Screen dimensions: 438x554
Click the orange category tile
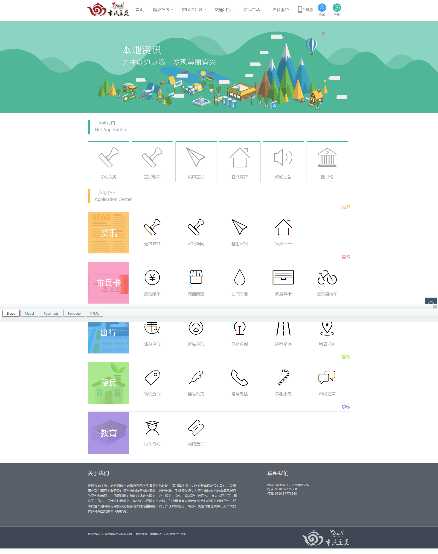[x=108, y=232]
